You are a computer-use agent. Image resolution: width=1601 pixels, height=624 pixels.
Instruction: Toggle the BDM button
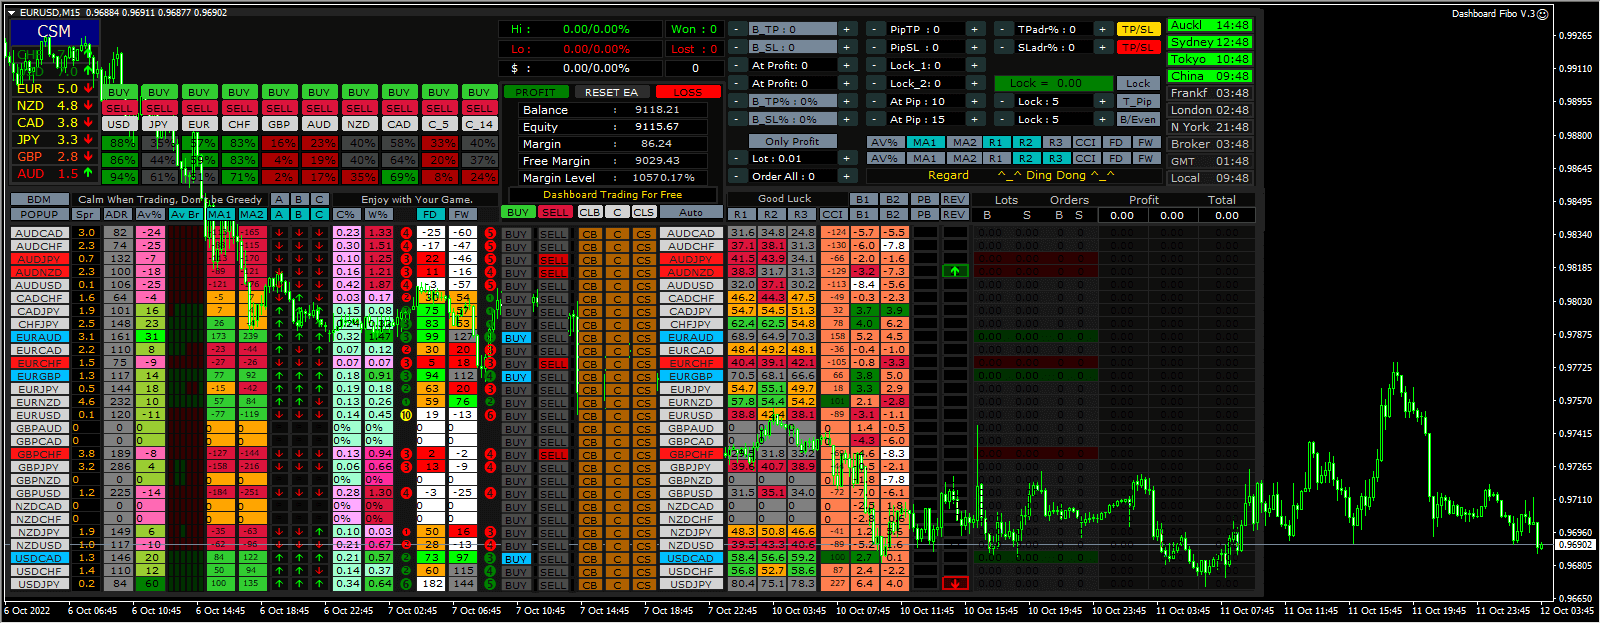coord(39,199)
